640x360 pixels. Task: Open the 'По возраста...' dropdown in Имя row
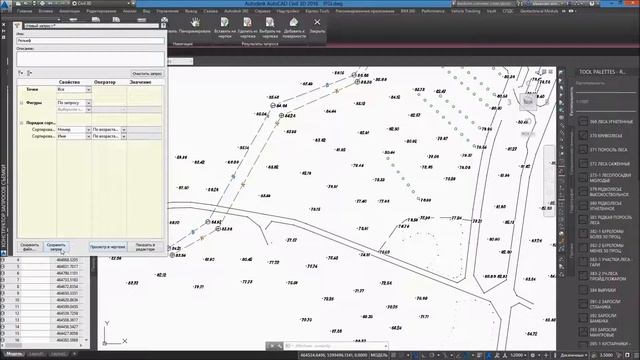point(124,136)
